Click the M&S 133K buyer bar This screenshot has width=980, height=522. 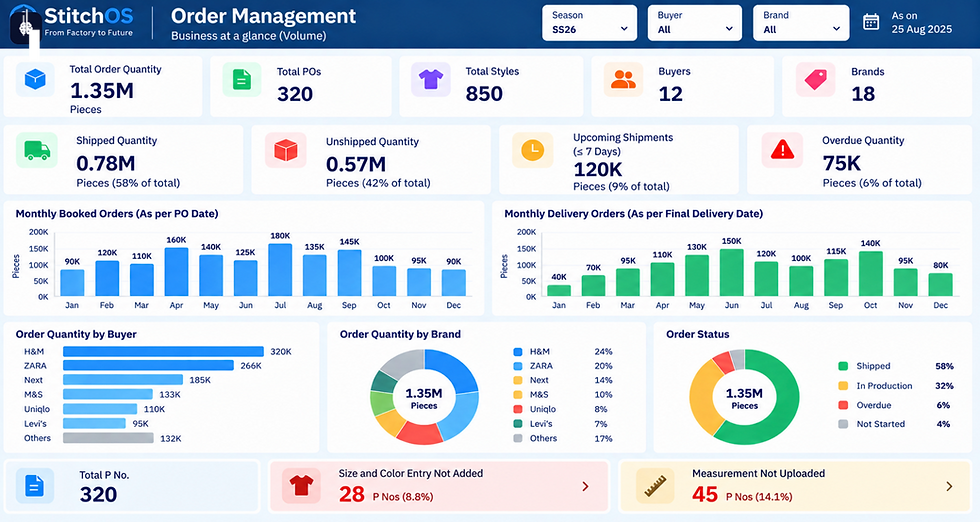[108, 394]
